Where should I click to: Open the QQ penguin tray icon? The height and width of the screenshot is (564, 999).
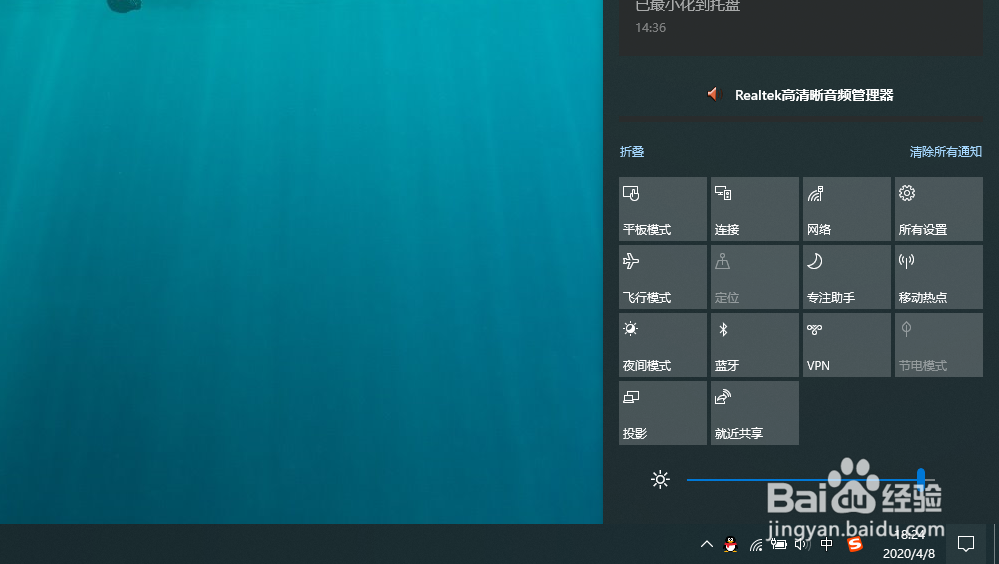click(x=731, y=544)
